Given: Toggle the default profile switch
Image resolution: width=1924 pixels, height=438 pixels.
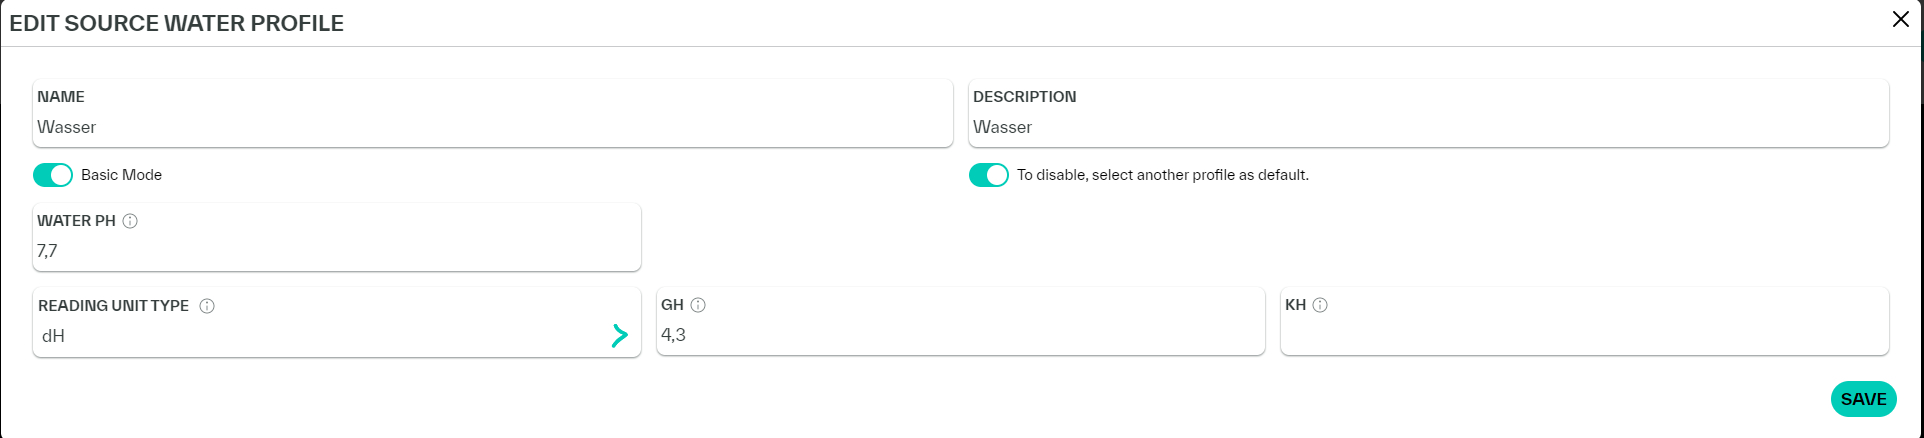Looking at the screenshot, I should click(988, 175).
